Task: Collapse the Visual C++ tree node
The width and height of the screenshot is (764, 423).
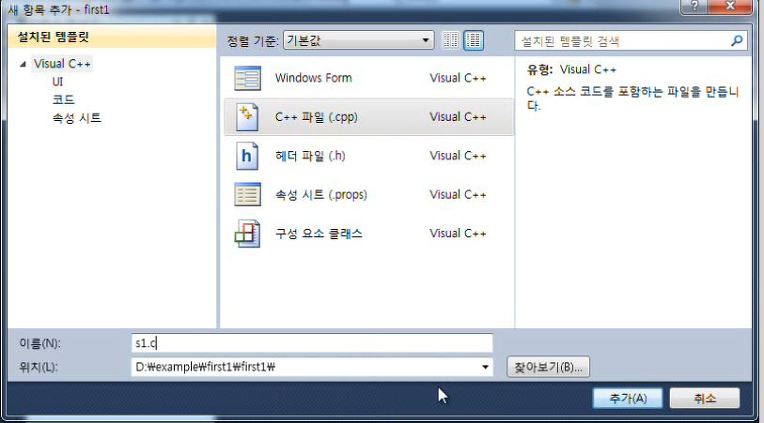Action: coord(23,64)
